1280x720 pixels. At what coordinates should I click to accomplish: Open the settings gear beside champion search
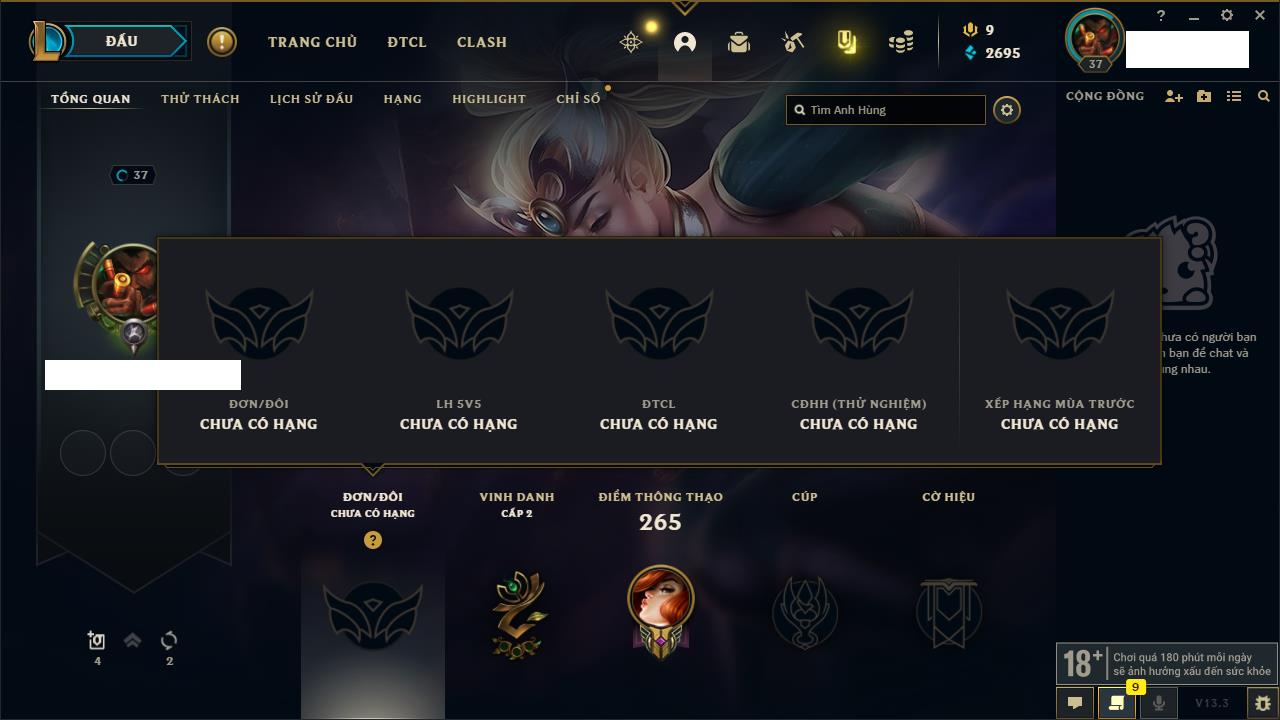[x=1007, y=110]
